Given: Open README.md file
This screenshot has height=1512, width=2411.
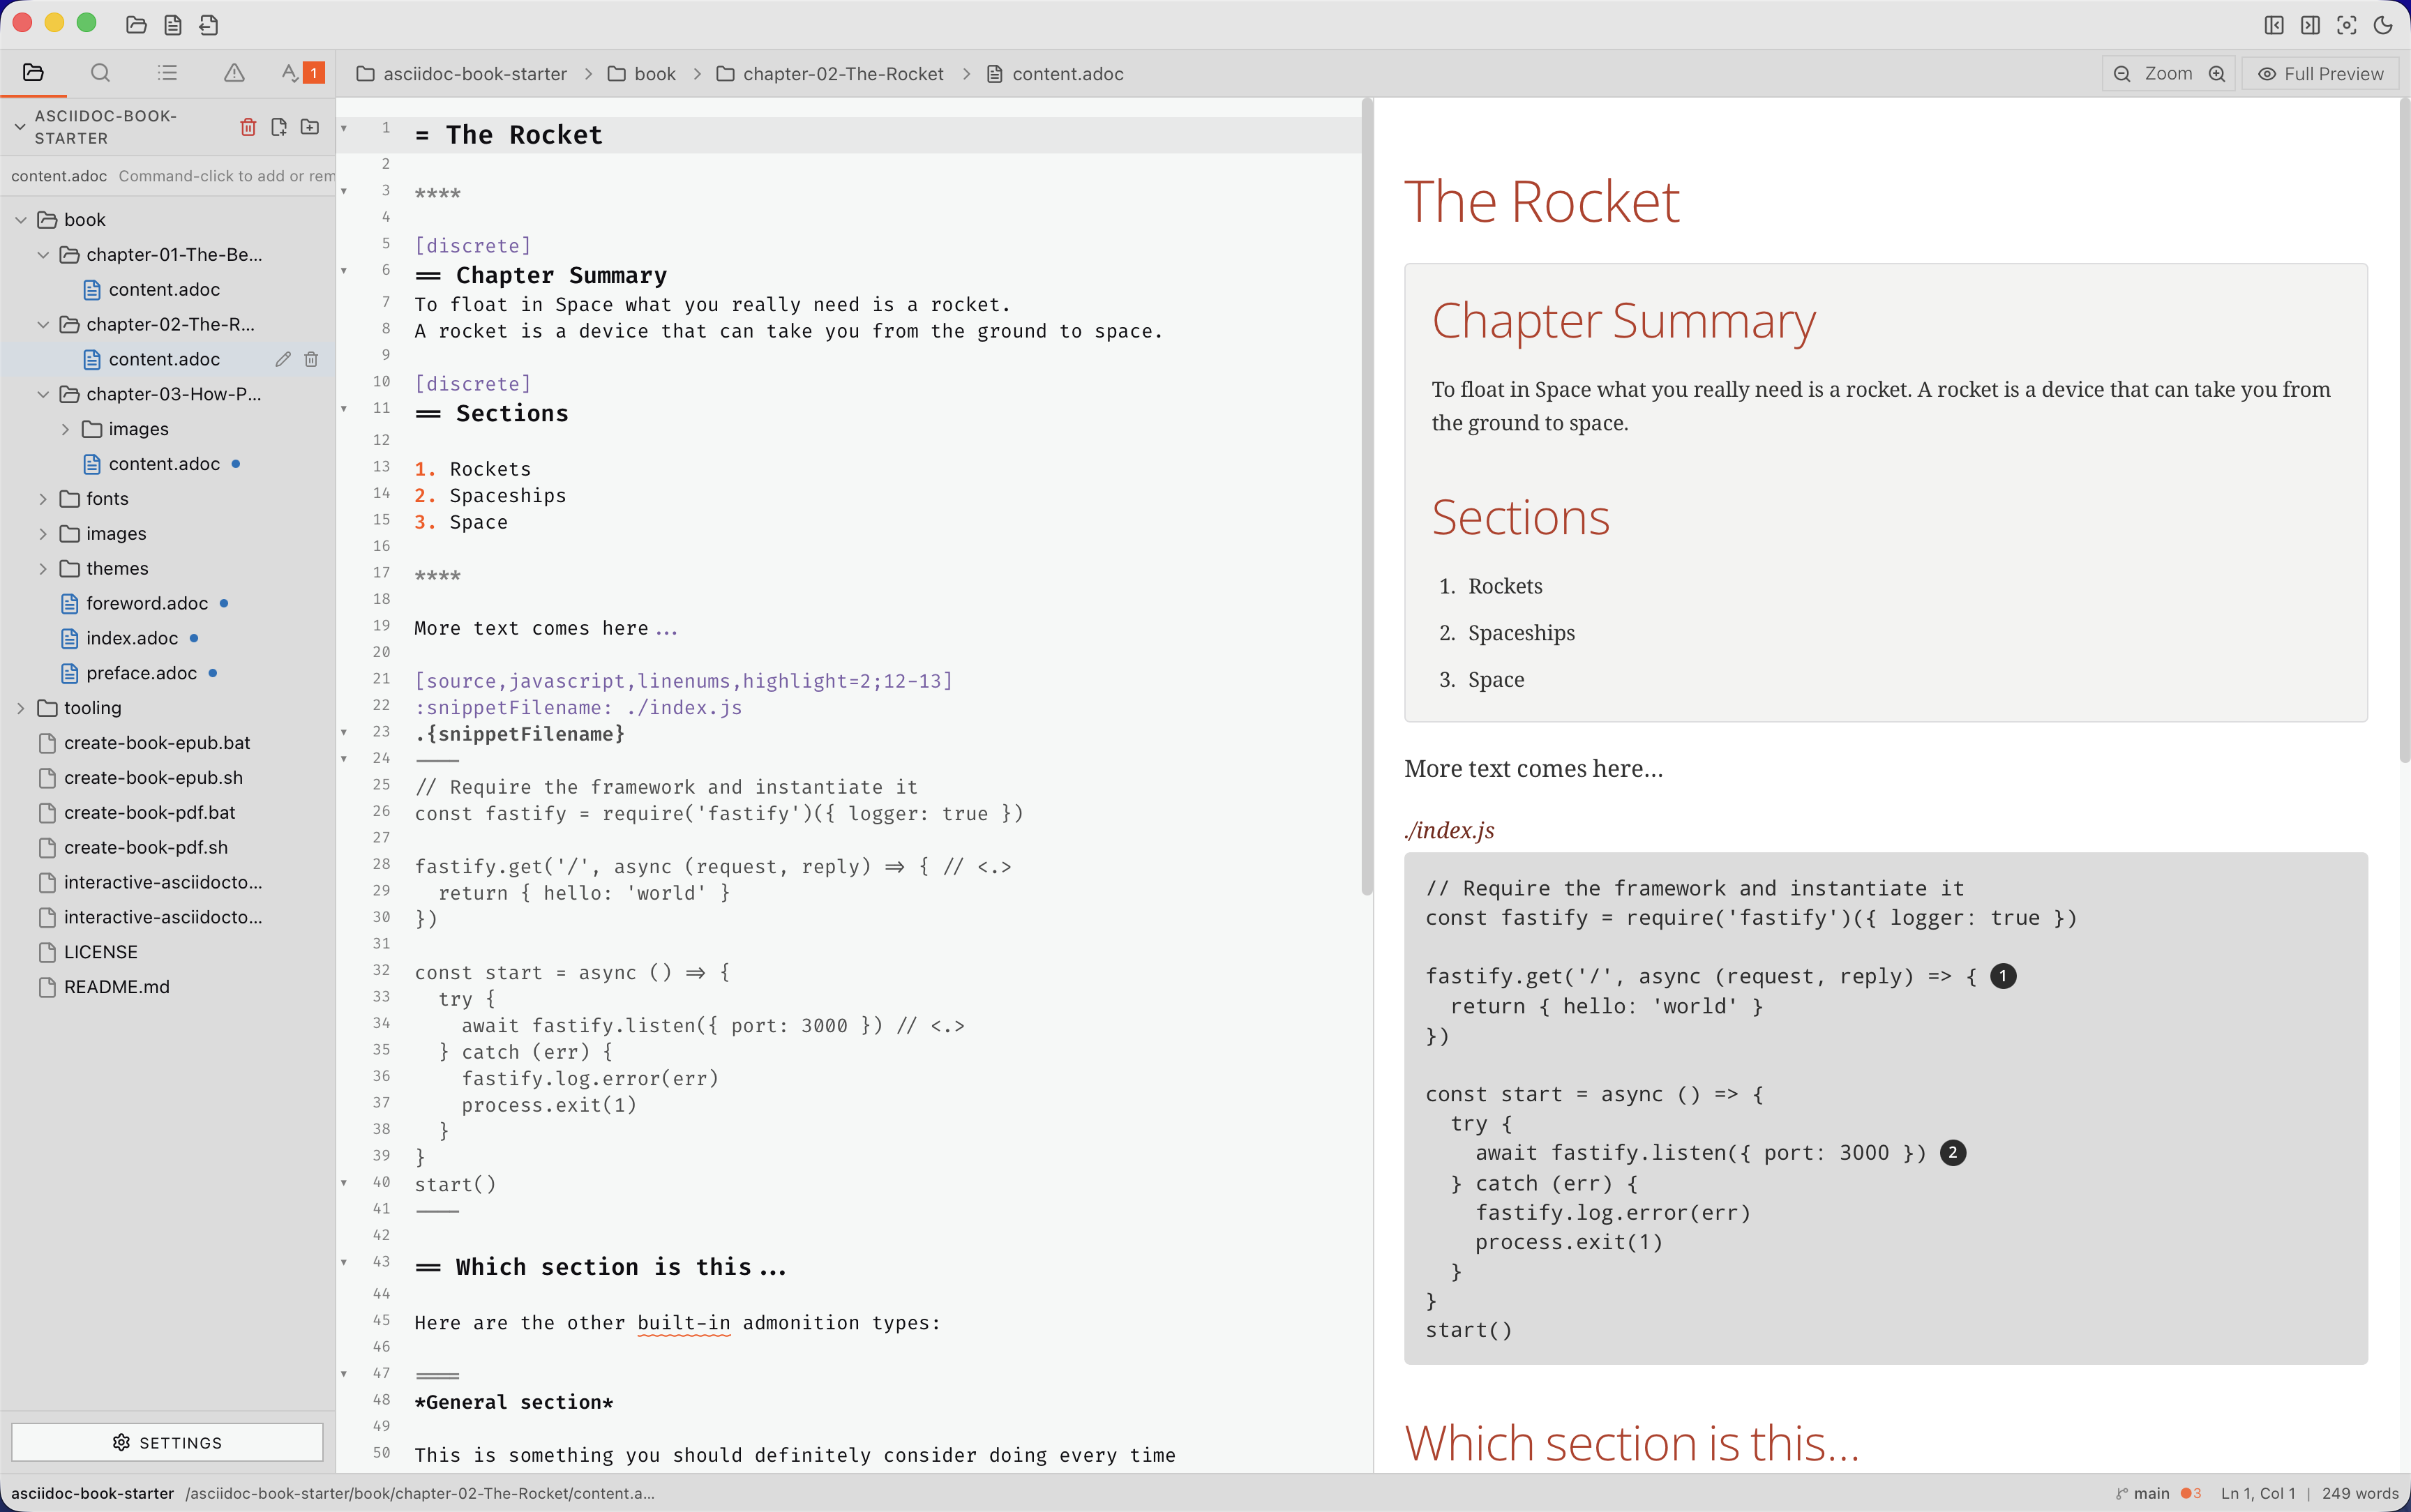Looking at the screenshot, I should 116,987.
